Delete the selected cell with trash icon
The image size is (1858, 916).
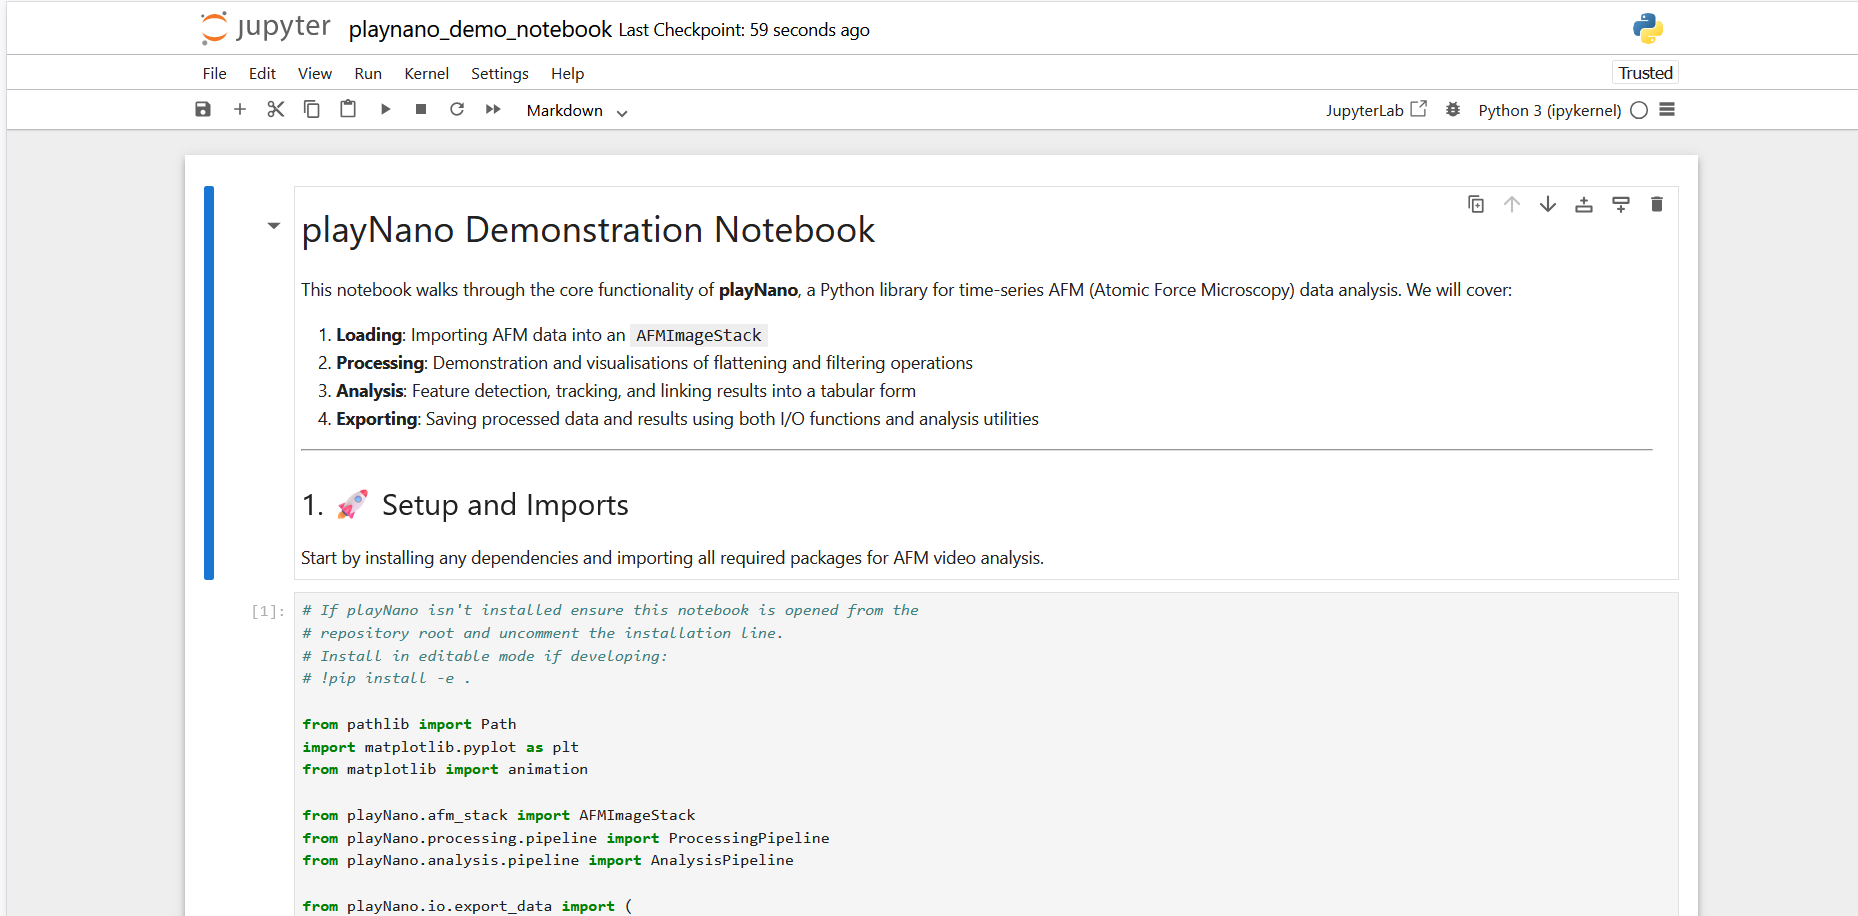(1657, 204)
